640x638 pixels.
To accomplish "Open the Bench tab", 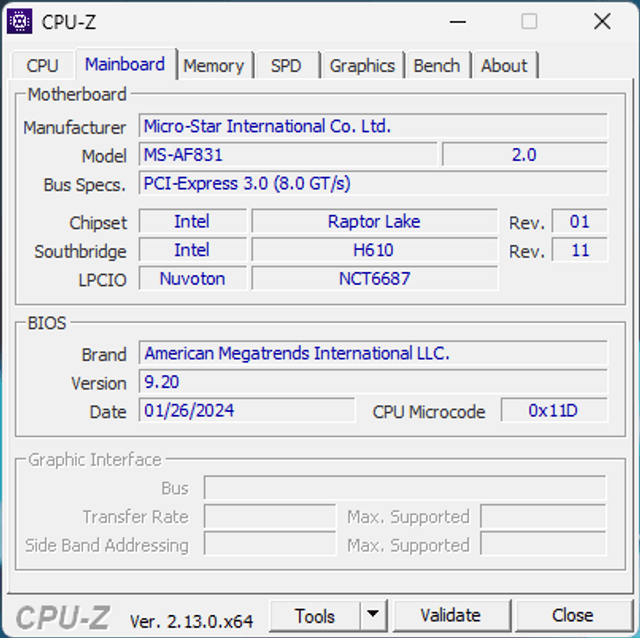I will [x=437, y=65].
